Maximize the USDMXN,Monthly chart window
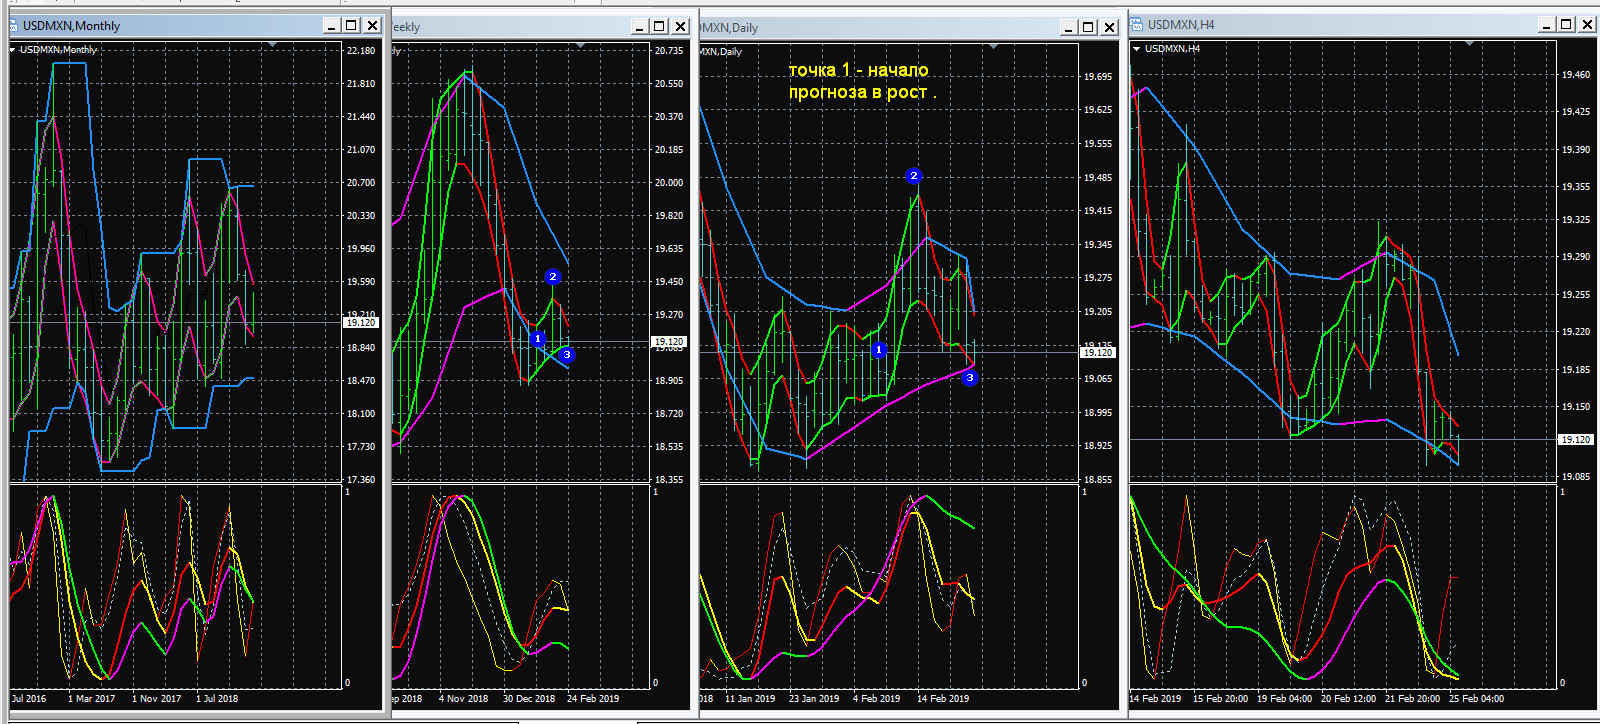The height and width of the screenshot is (724, 1600). 351,26
